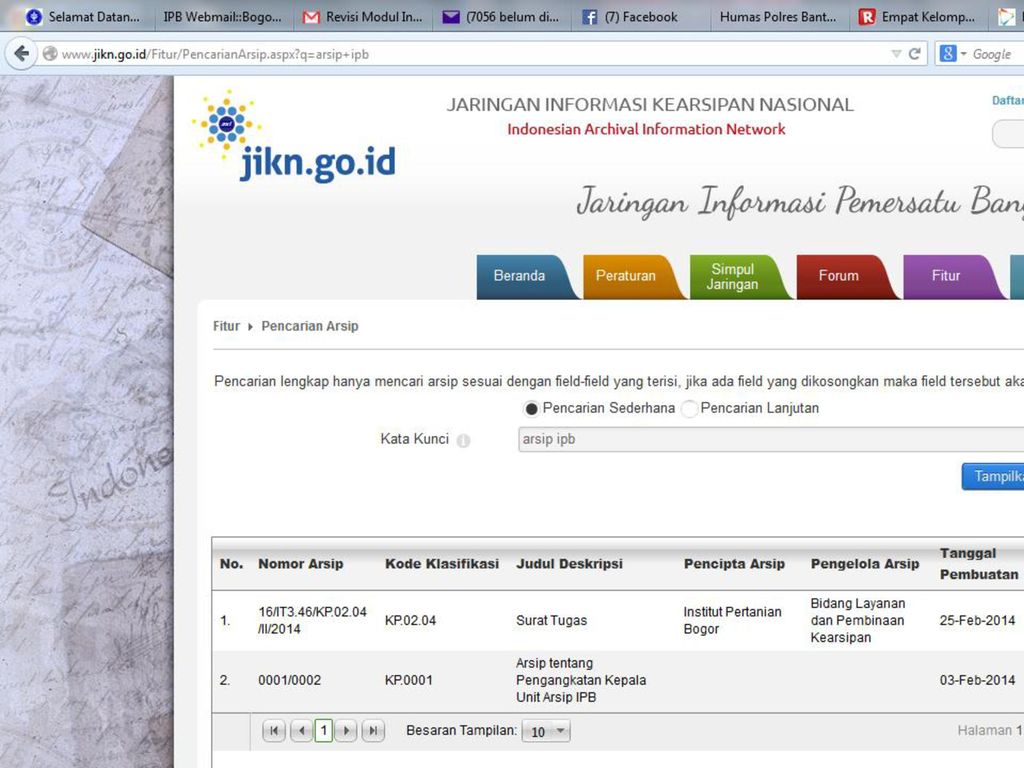This screenshot has height=768, width=1024.
Task: Open the URL history dropdown arrow
Action: pos(896,54)
